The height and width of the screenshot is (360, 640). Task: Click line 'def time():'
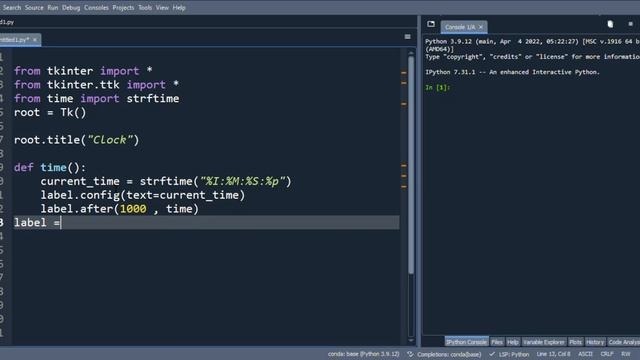pos(50,168)
